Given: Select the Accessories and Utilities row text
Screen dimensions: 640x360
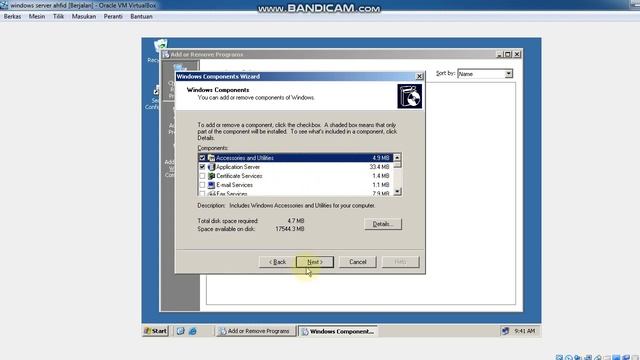Looking at the screenshot, I should [x=245, y=158].
